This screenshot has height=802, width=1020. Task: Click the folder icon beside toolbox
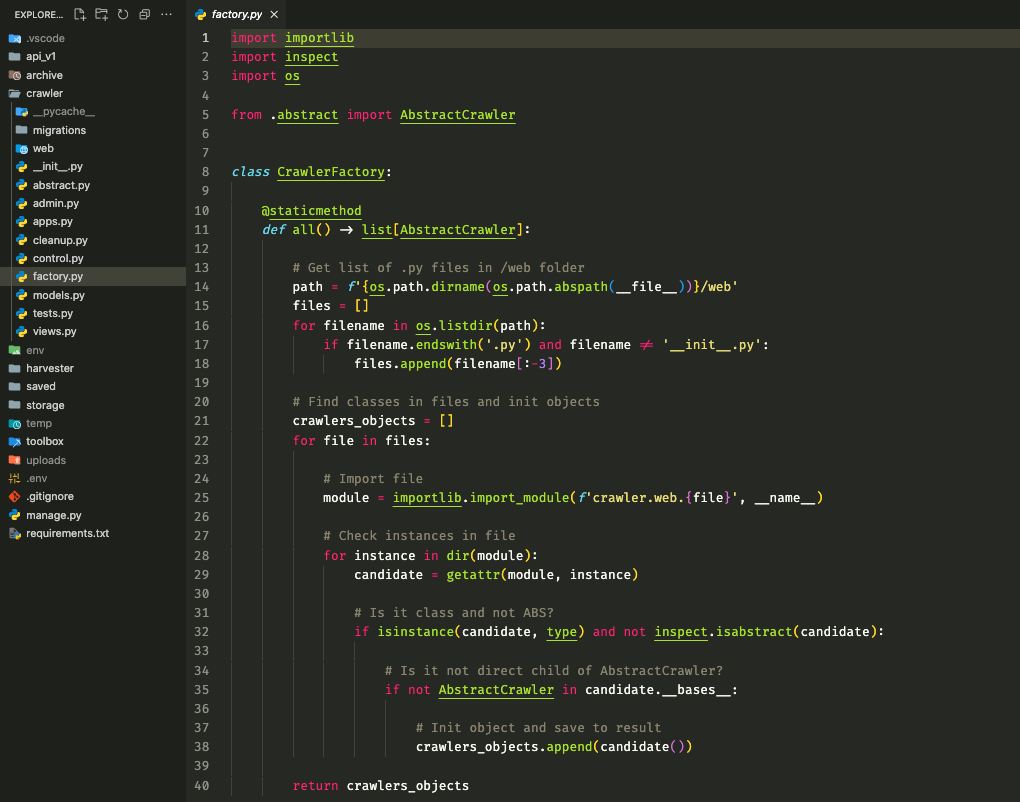click(x=14, y=442)
